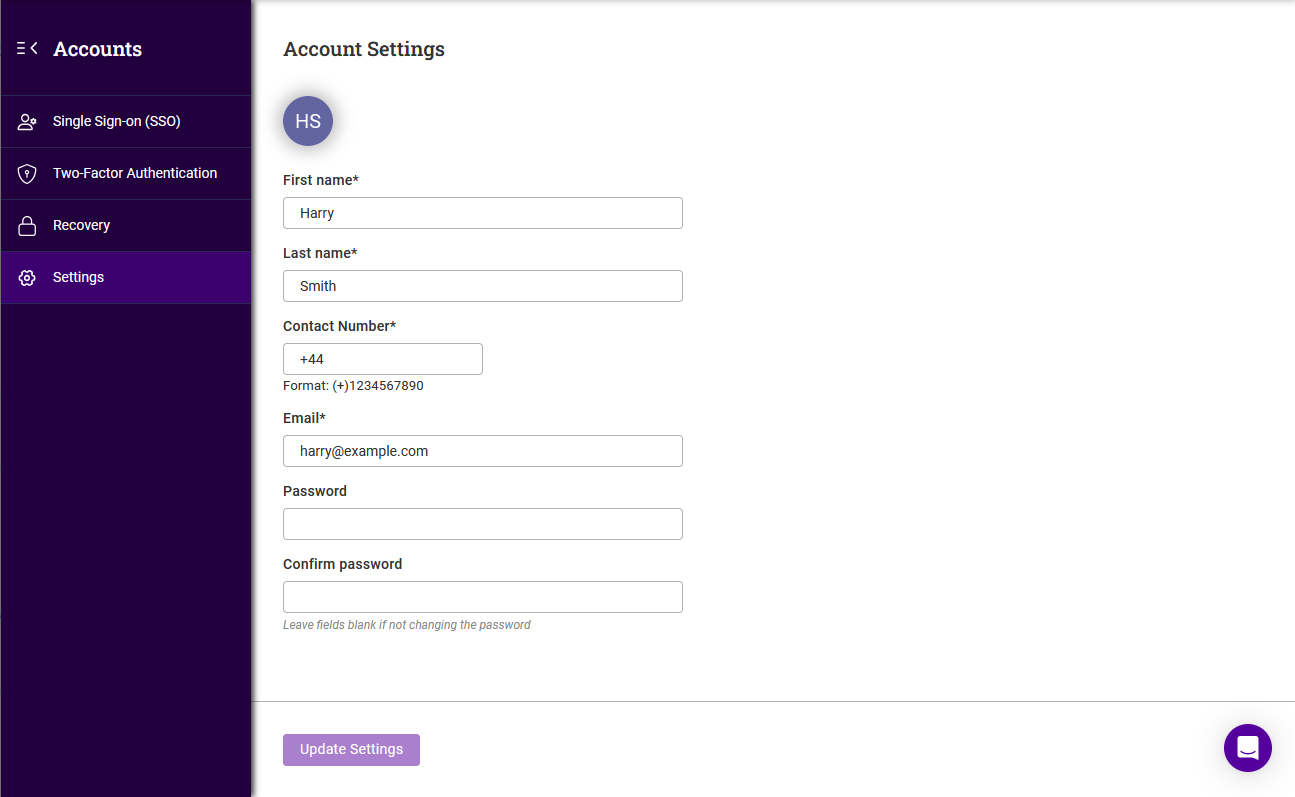Click the 'Leave fields blank' note
This screenshot has height=797, width=1295.
[x=407, y=625]
